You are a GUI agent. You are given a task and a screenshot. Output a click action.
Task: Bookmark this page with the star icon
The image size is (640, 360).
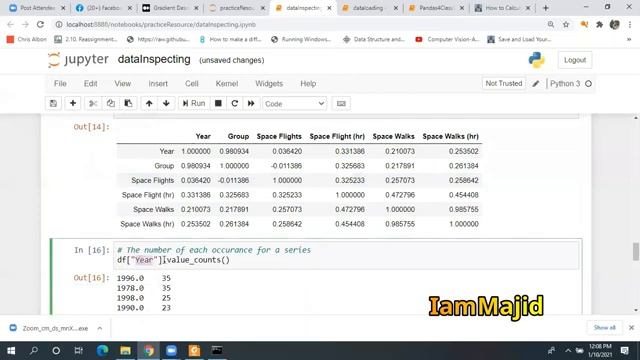(x=566, y=24)
